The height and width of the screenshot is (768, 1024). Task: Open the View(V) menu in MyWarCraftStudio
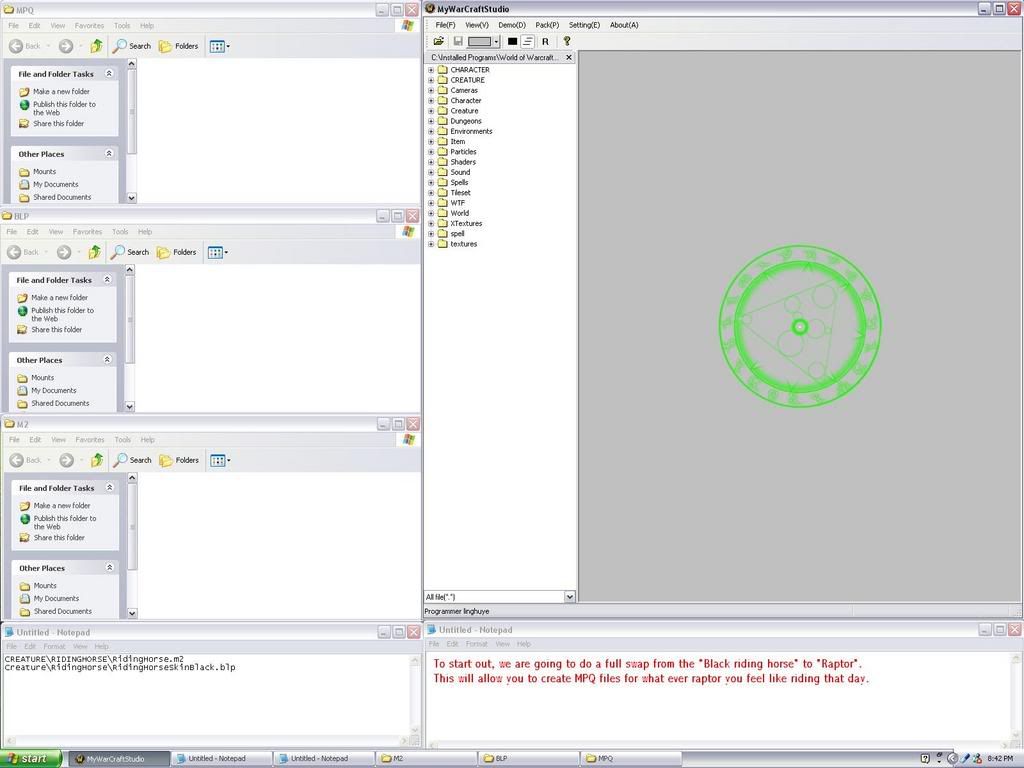click(477, 25)
